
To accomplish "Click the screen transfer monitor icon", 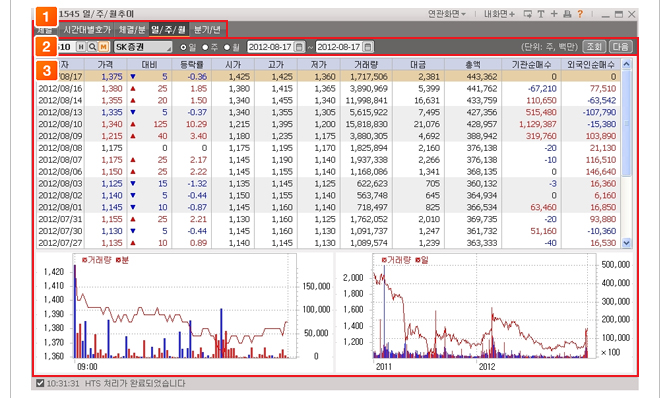I will (528, 14).
